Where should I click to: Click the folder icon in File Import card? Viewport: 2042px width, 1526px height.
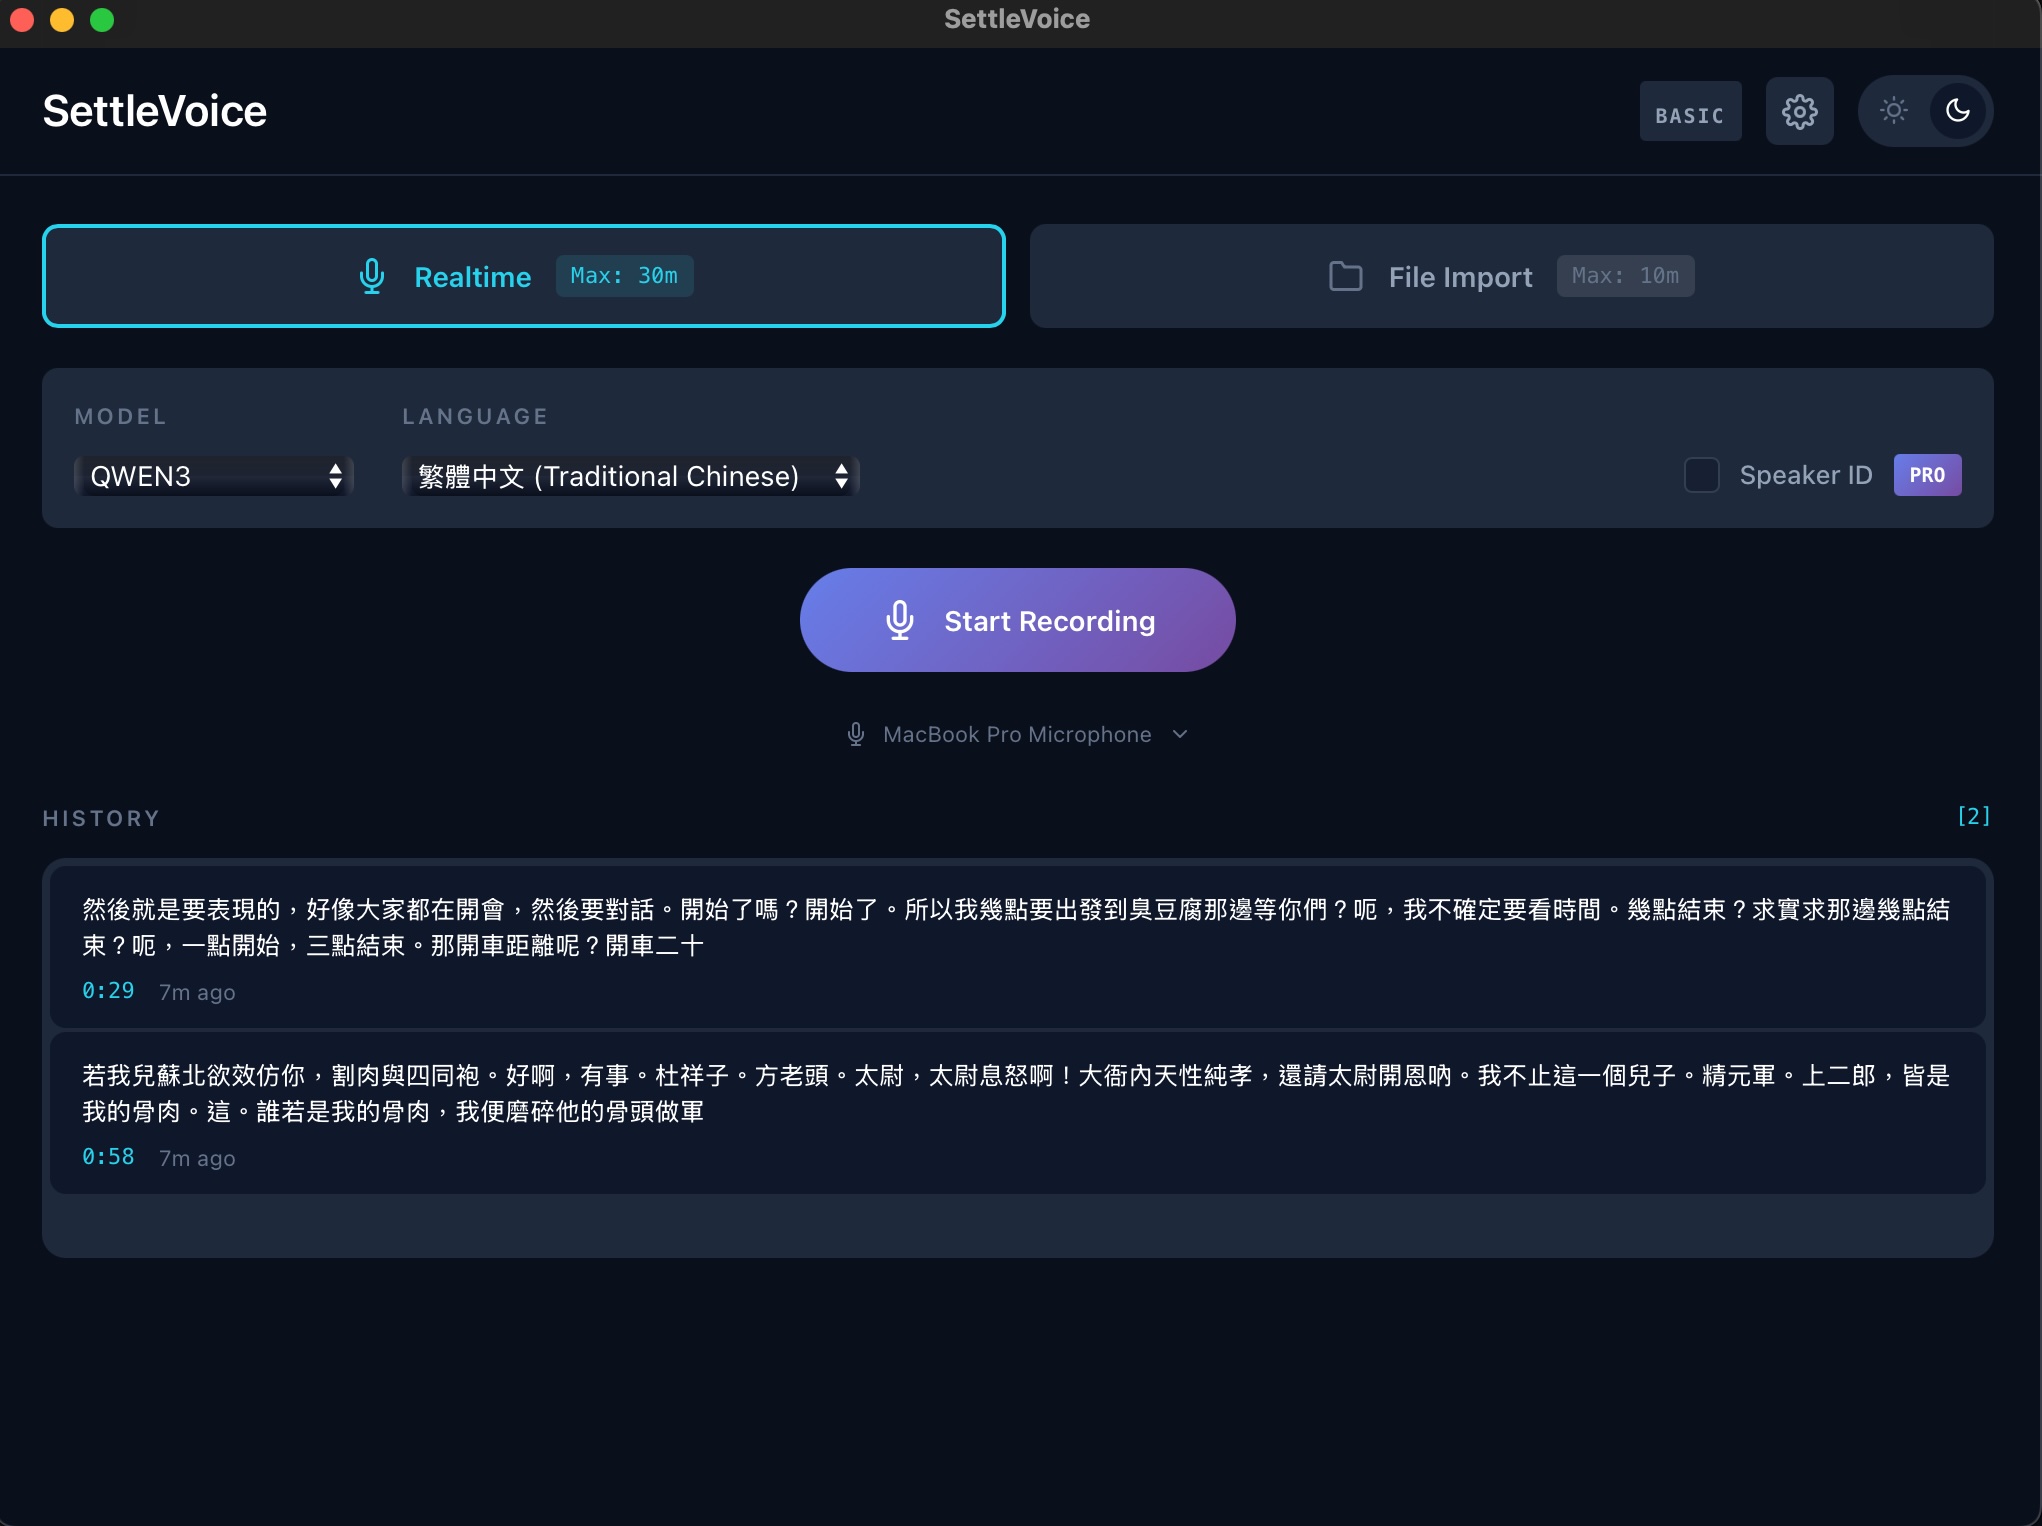[x=1345, y=276]
